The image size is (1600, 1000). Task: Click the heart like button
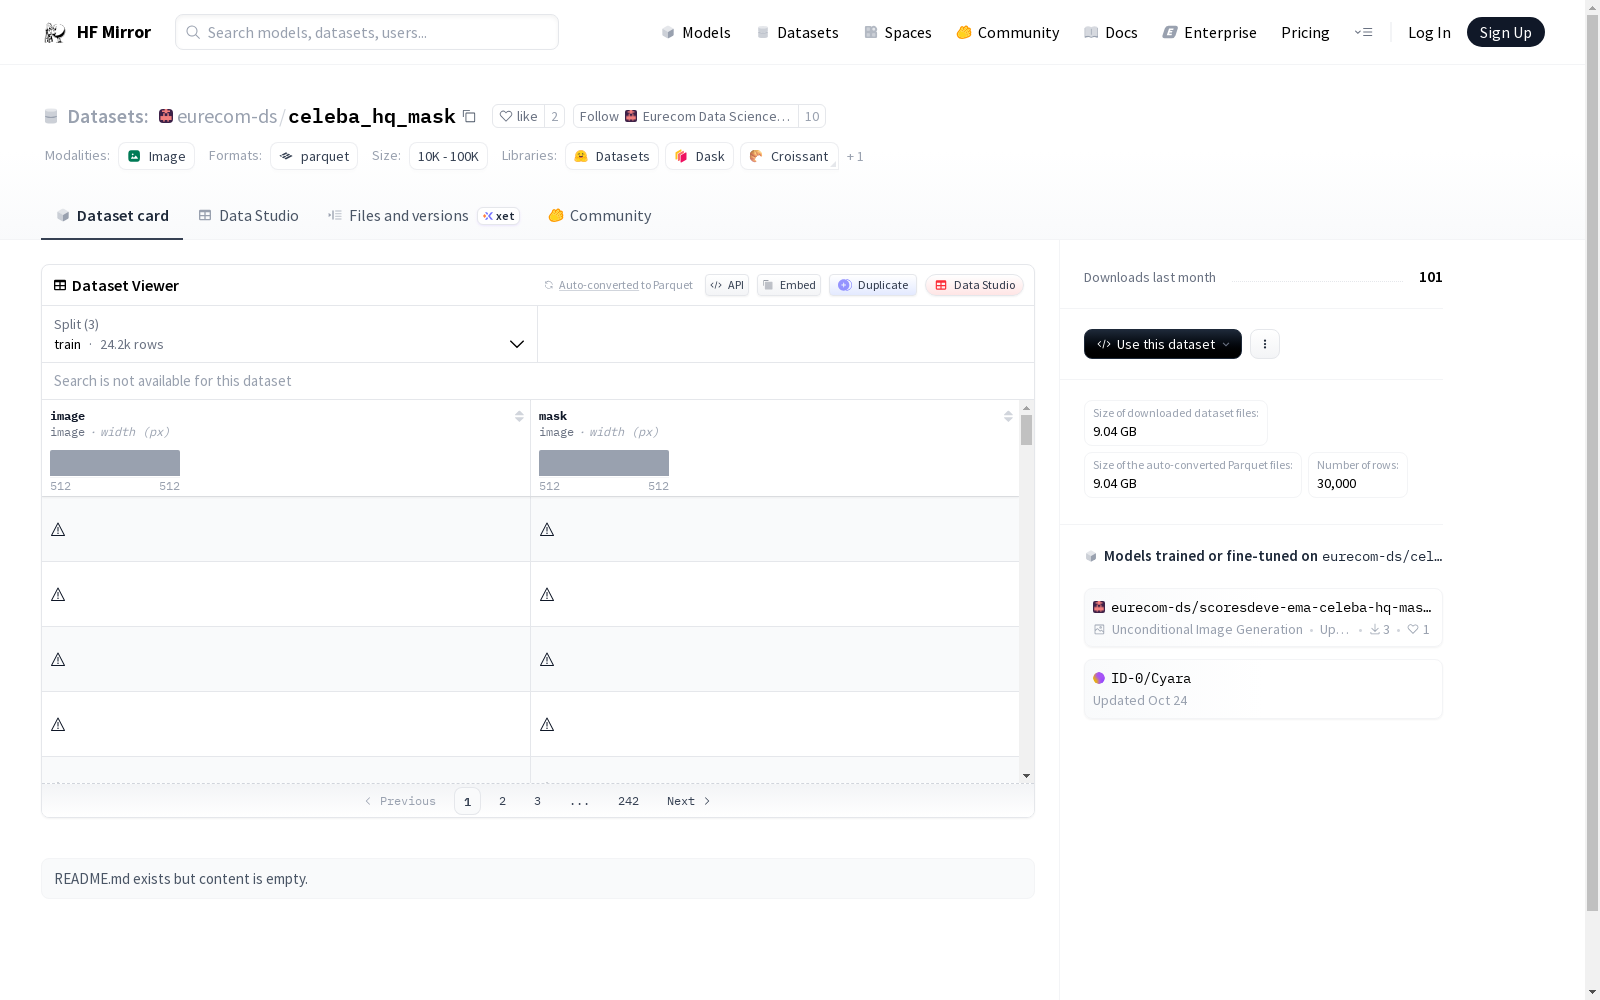(x=518, y=116)
